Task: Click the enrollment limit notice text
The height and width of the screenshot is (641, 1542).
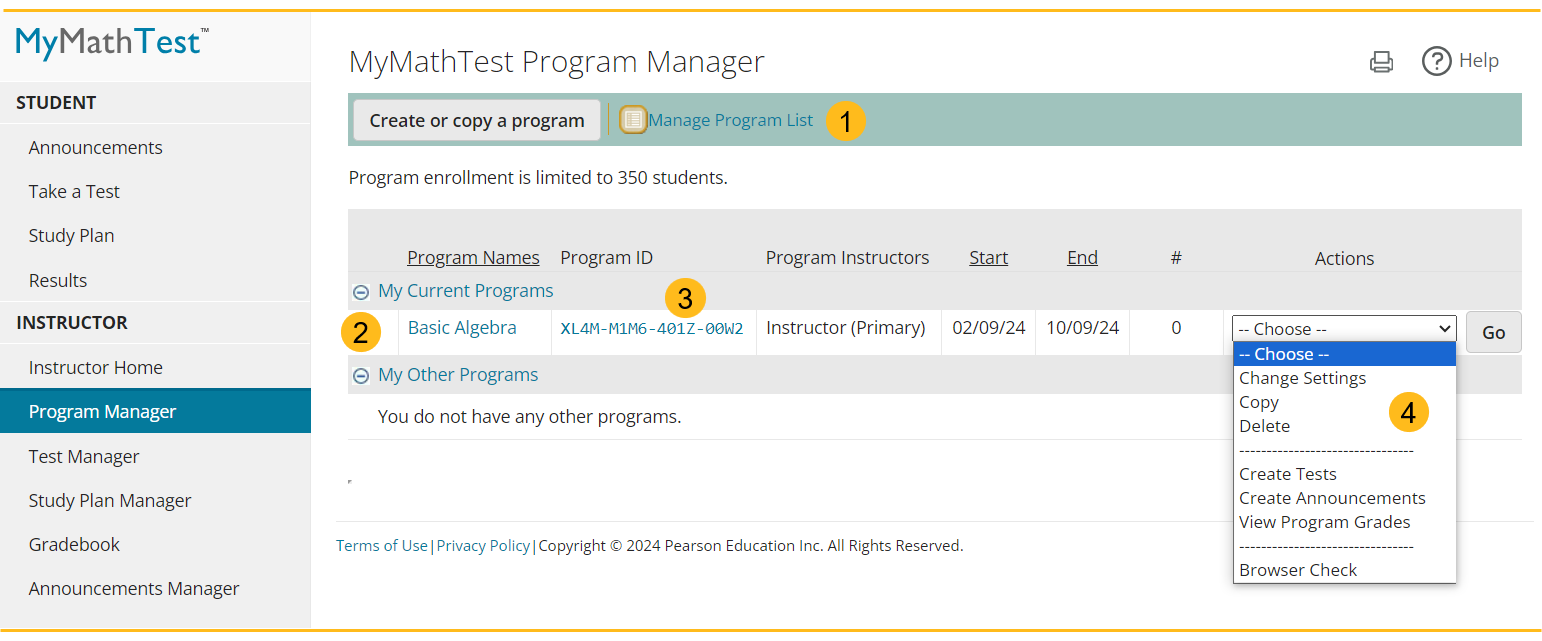Action: (538, 179)
